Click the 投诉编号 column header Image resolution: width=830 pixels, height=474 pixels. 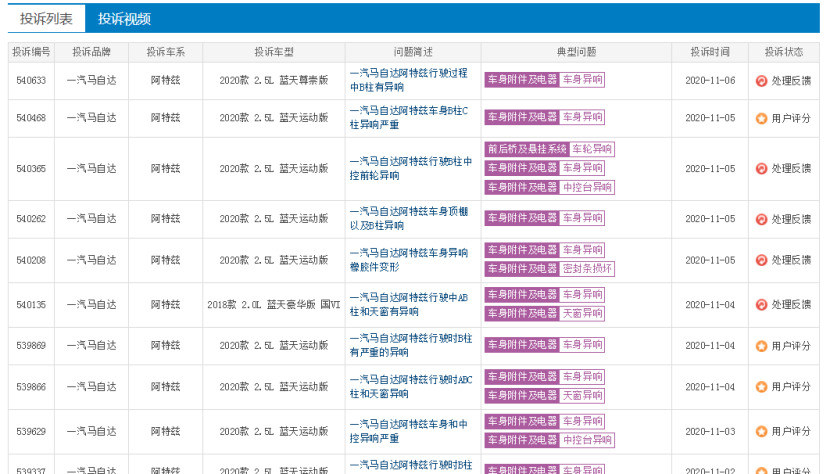[x=31, y=52]
